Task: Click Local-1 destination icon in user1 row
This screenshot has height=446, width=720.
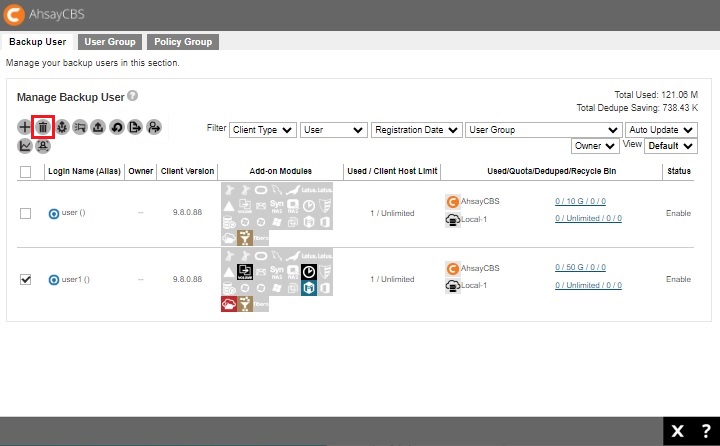Action: (x=453, y=286)
